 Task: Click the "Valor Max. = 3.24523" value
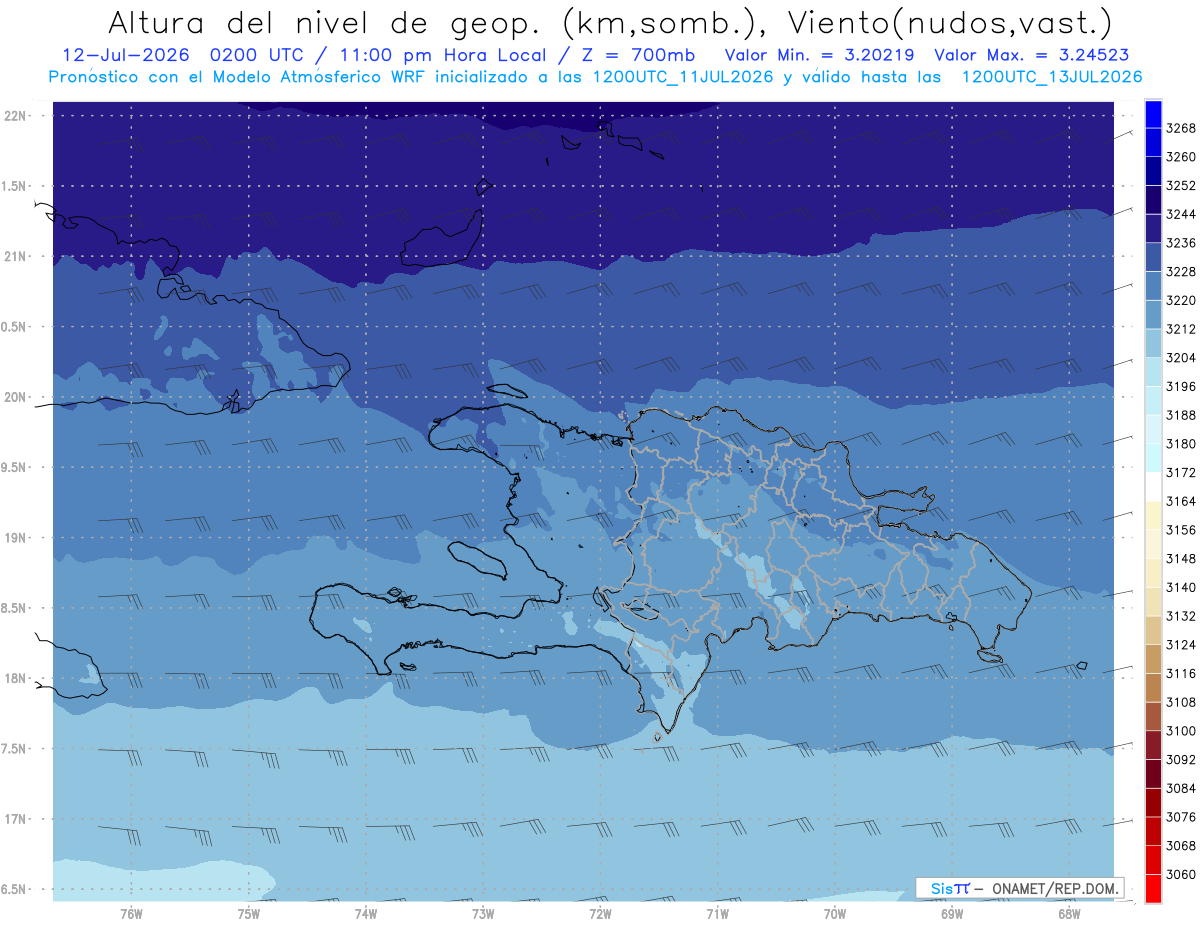[x=1032, y=56]
